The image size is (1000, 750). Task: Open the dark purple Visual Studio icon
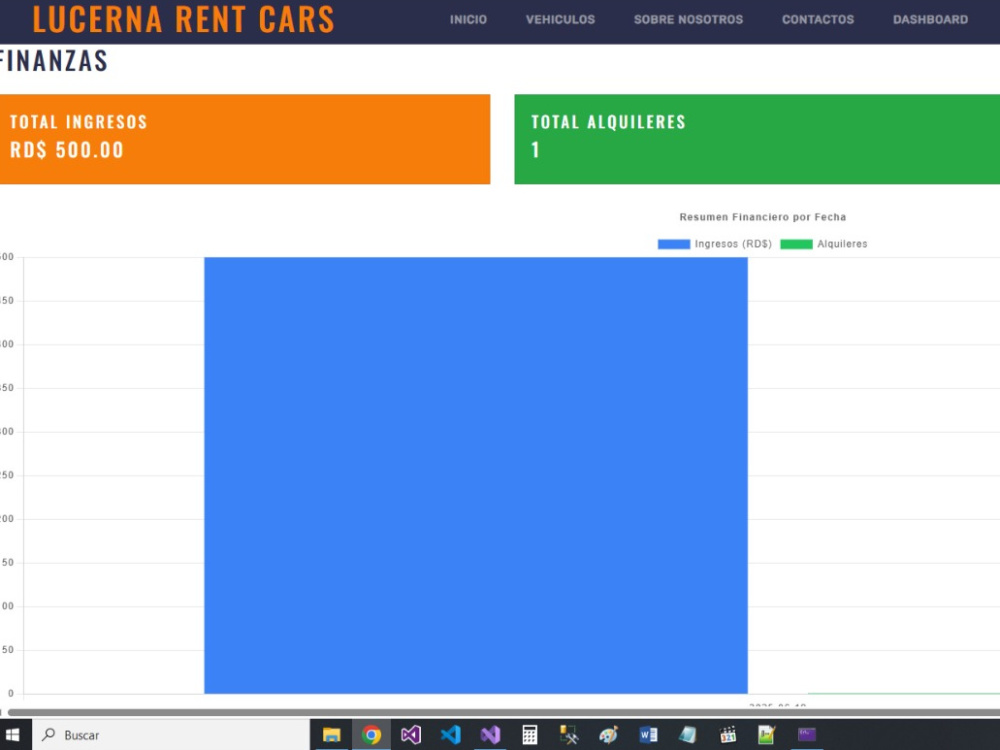click(411, 735)
